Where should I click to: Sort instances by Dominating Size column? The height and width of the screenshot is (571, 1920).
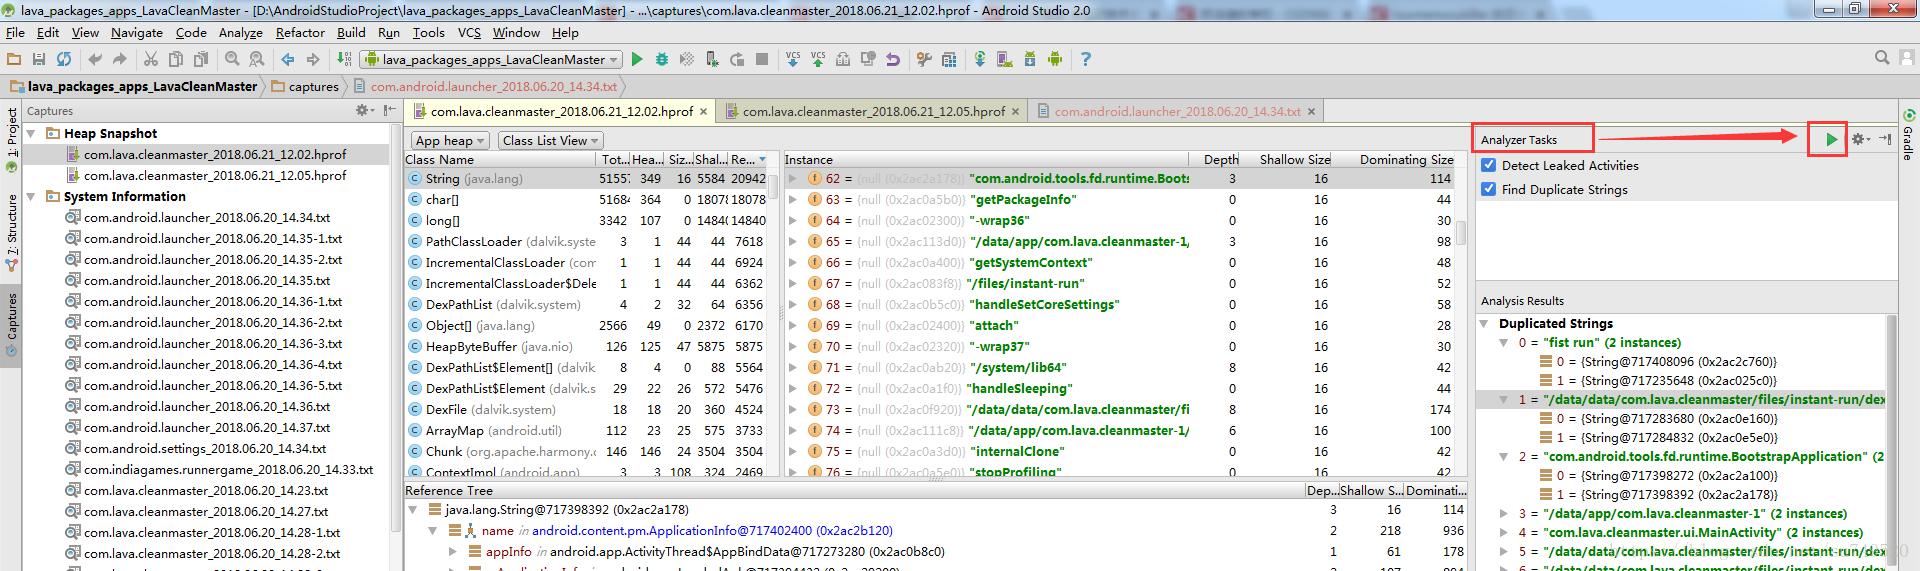point(1405,159)
